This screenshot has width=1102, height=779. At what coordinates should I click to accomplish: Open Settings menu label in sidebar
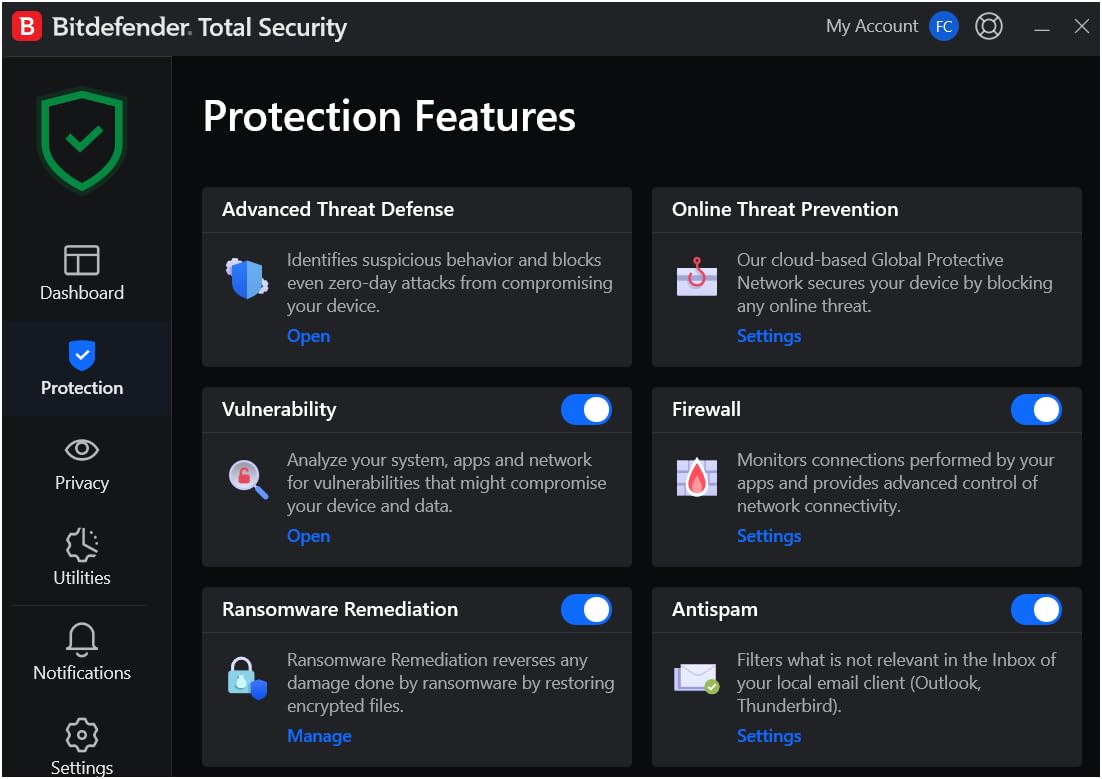[82, 767]
